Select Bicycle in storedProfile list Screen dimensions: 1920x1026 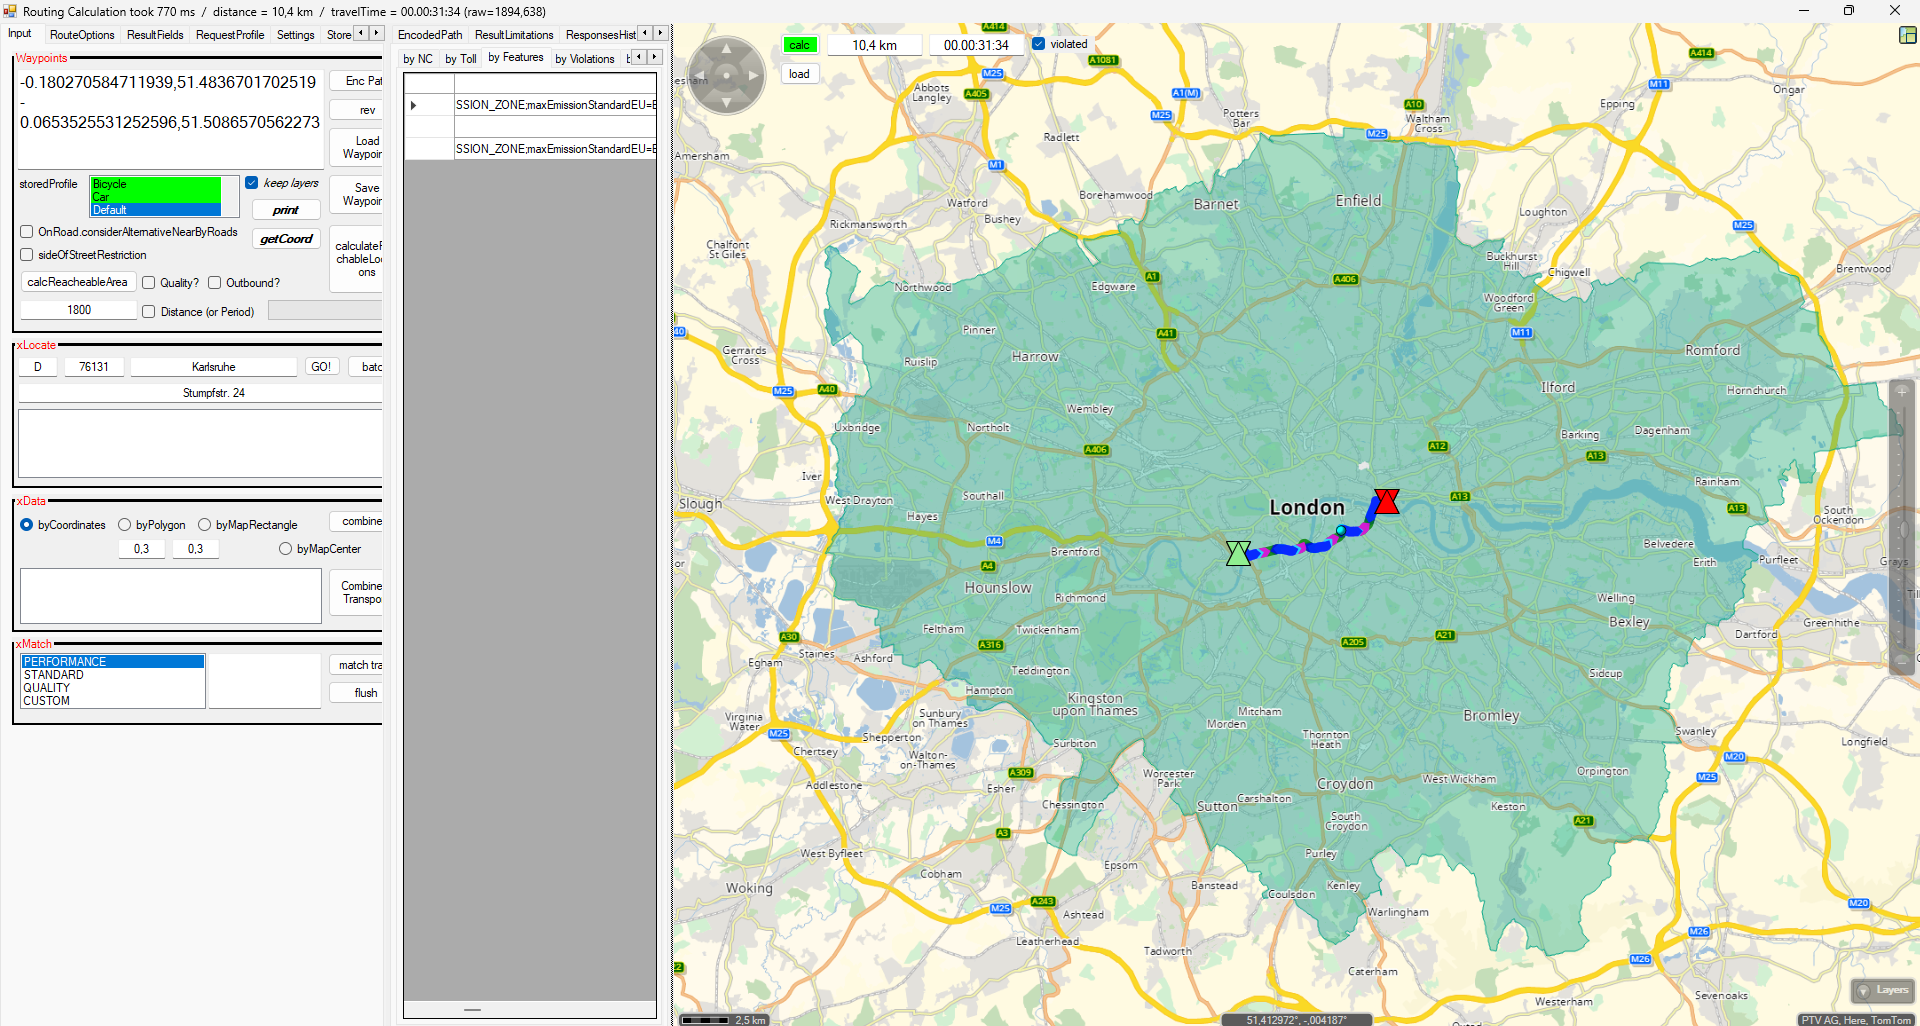(x=155, y=184)
